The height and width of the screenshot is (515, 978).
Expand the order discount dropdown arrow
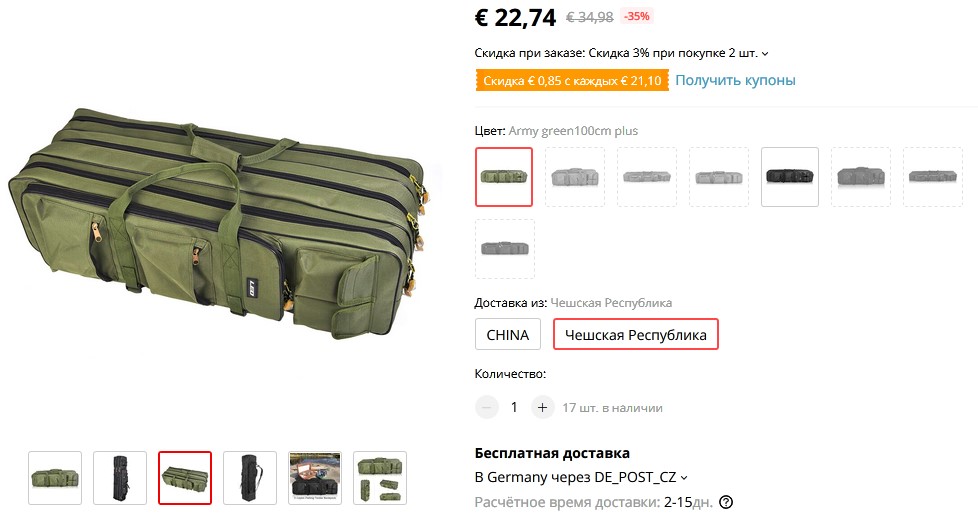click(765, 54)
